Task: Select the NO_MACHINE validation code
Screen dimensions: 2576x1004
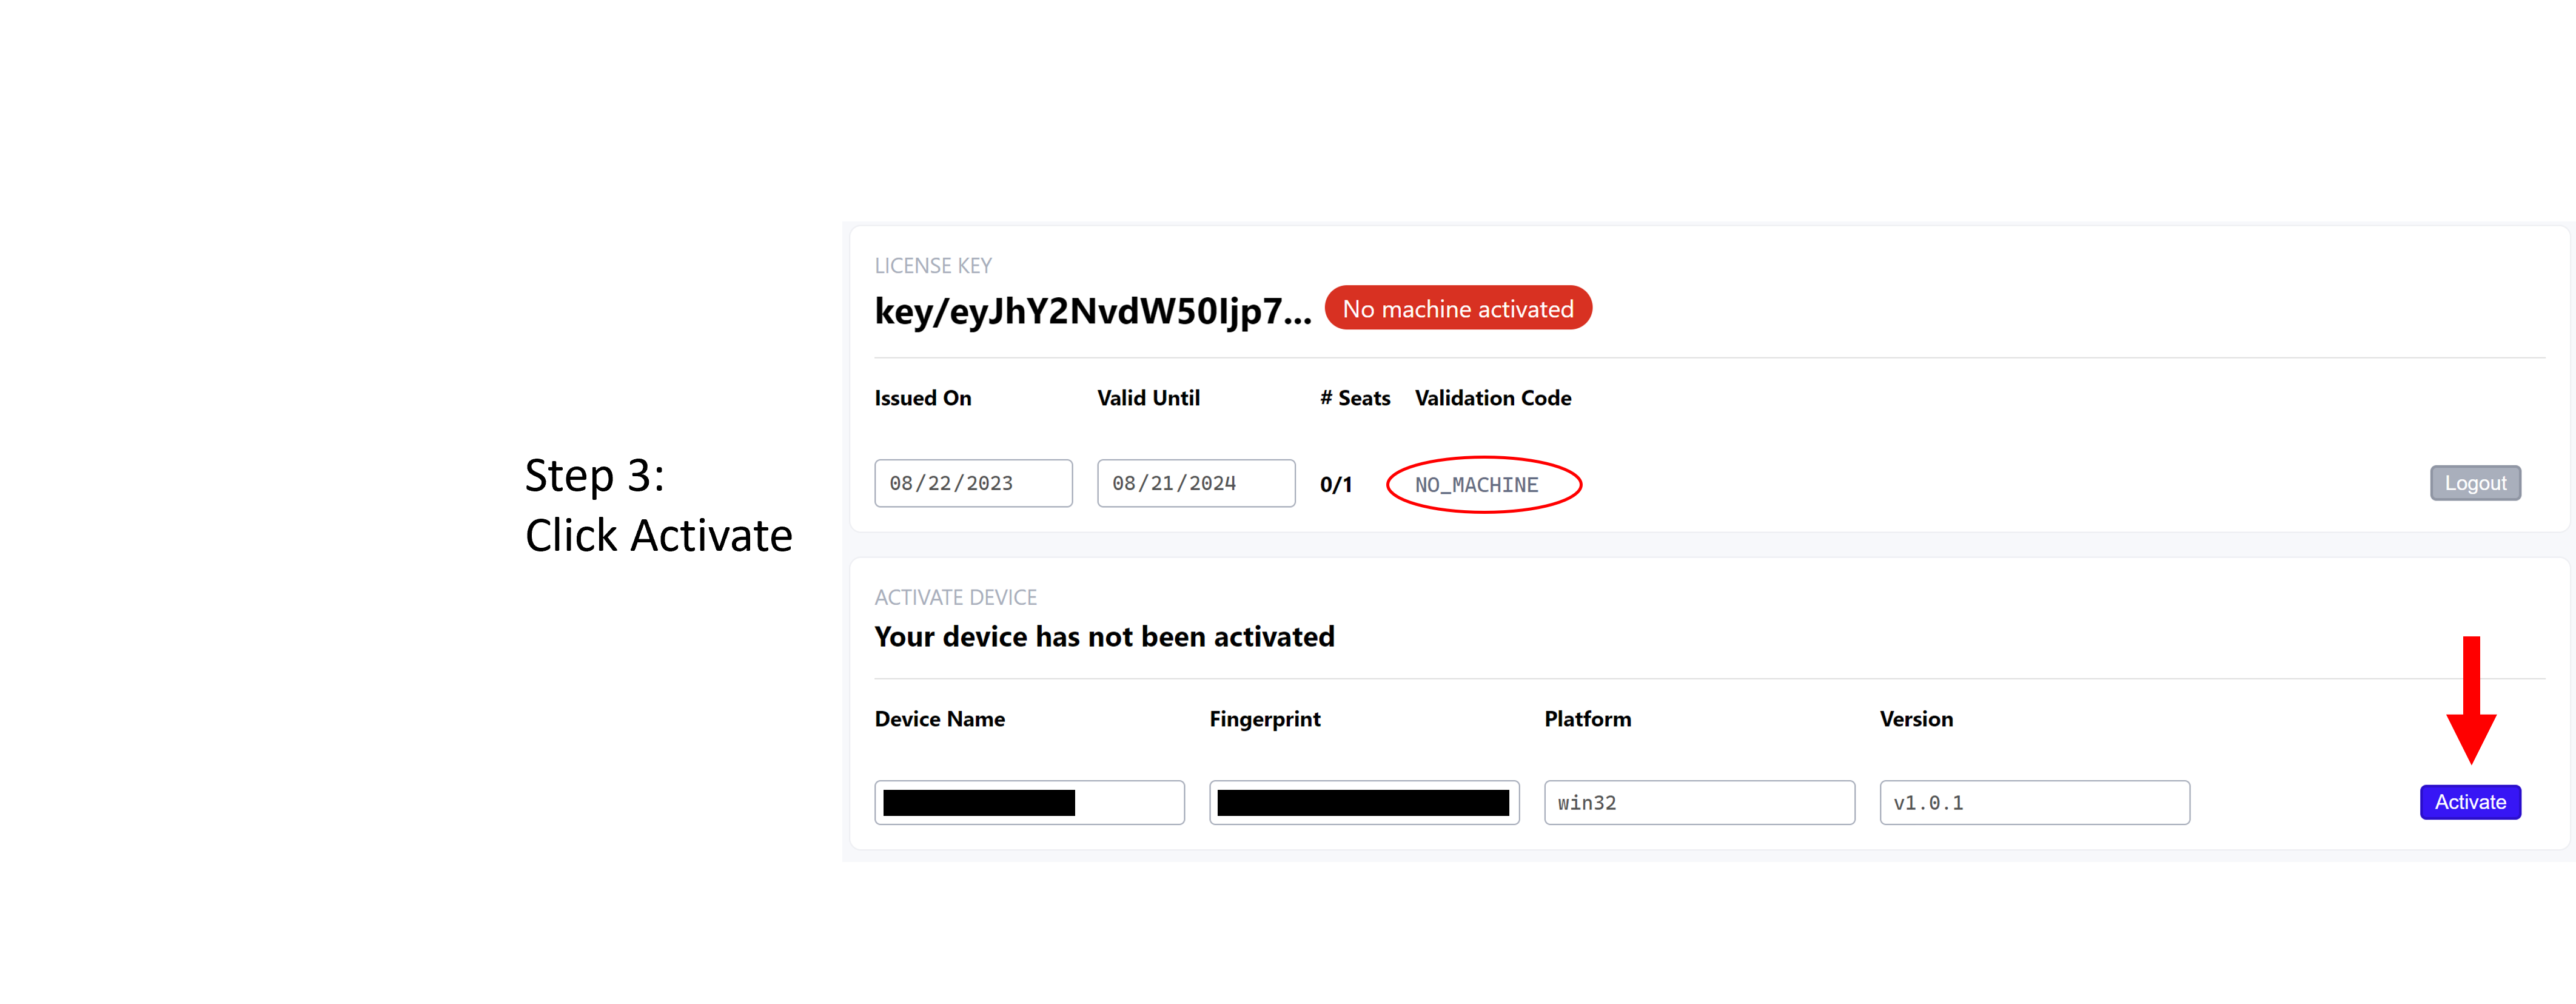Action: pyautogui.click(x=1478, y=484)
